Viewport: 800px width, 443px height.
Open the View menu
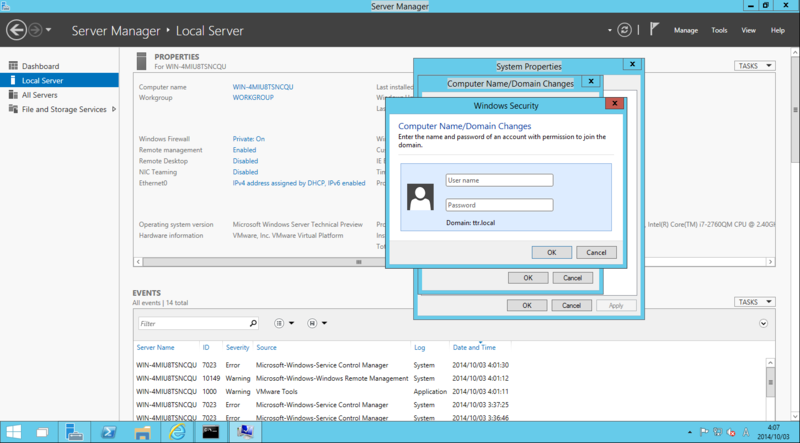[x=748, y=30]
